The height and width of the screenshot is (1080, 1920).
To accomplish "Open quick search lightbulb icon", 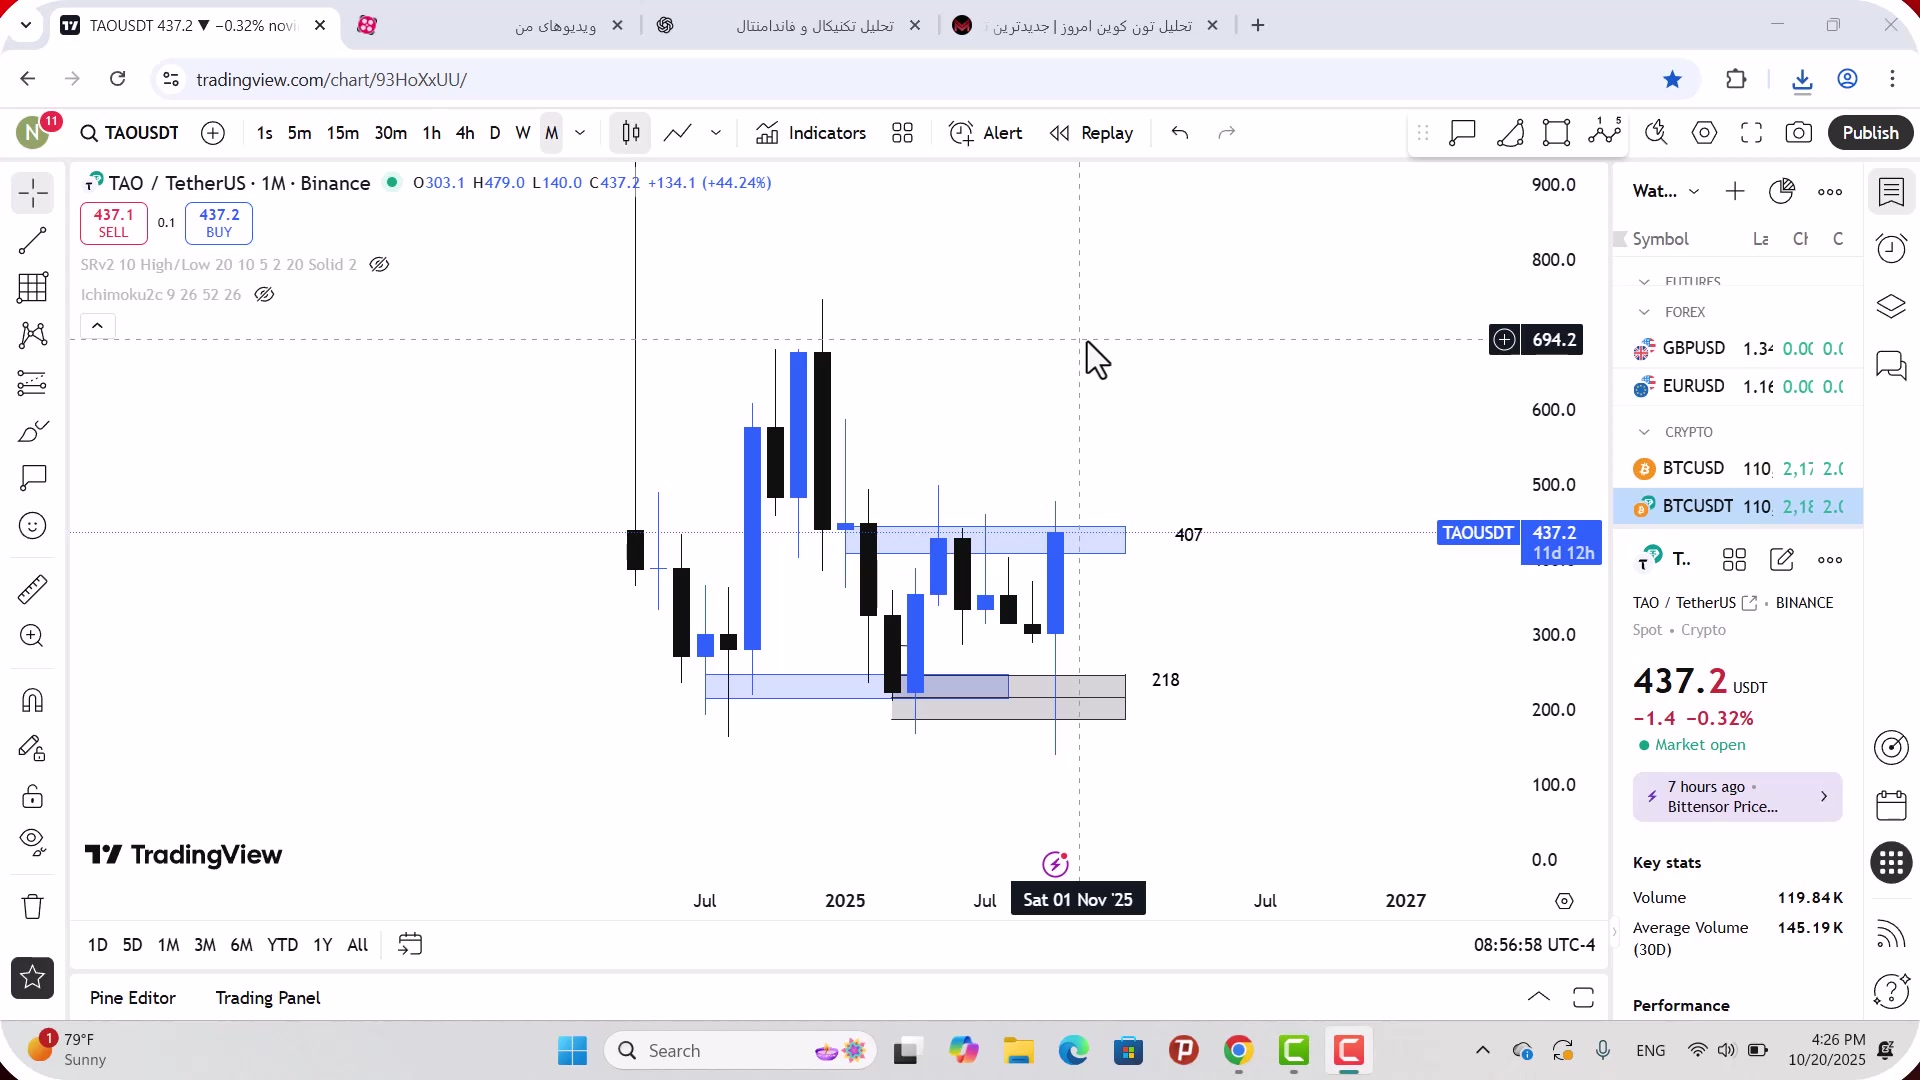I will (x=1656, y=133).
